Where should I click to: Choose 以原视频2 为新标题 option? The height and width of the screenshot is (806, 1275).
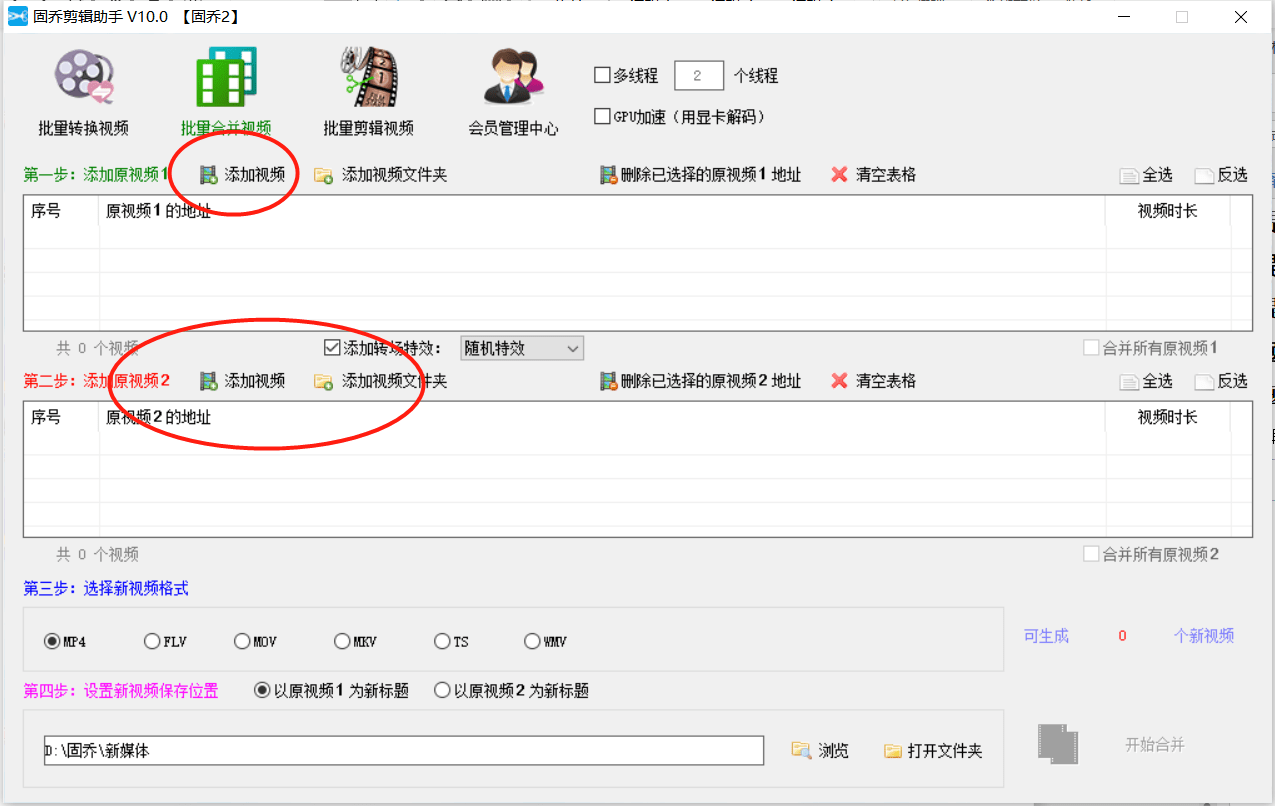coord(442,691)
